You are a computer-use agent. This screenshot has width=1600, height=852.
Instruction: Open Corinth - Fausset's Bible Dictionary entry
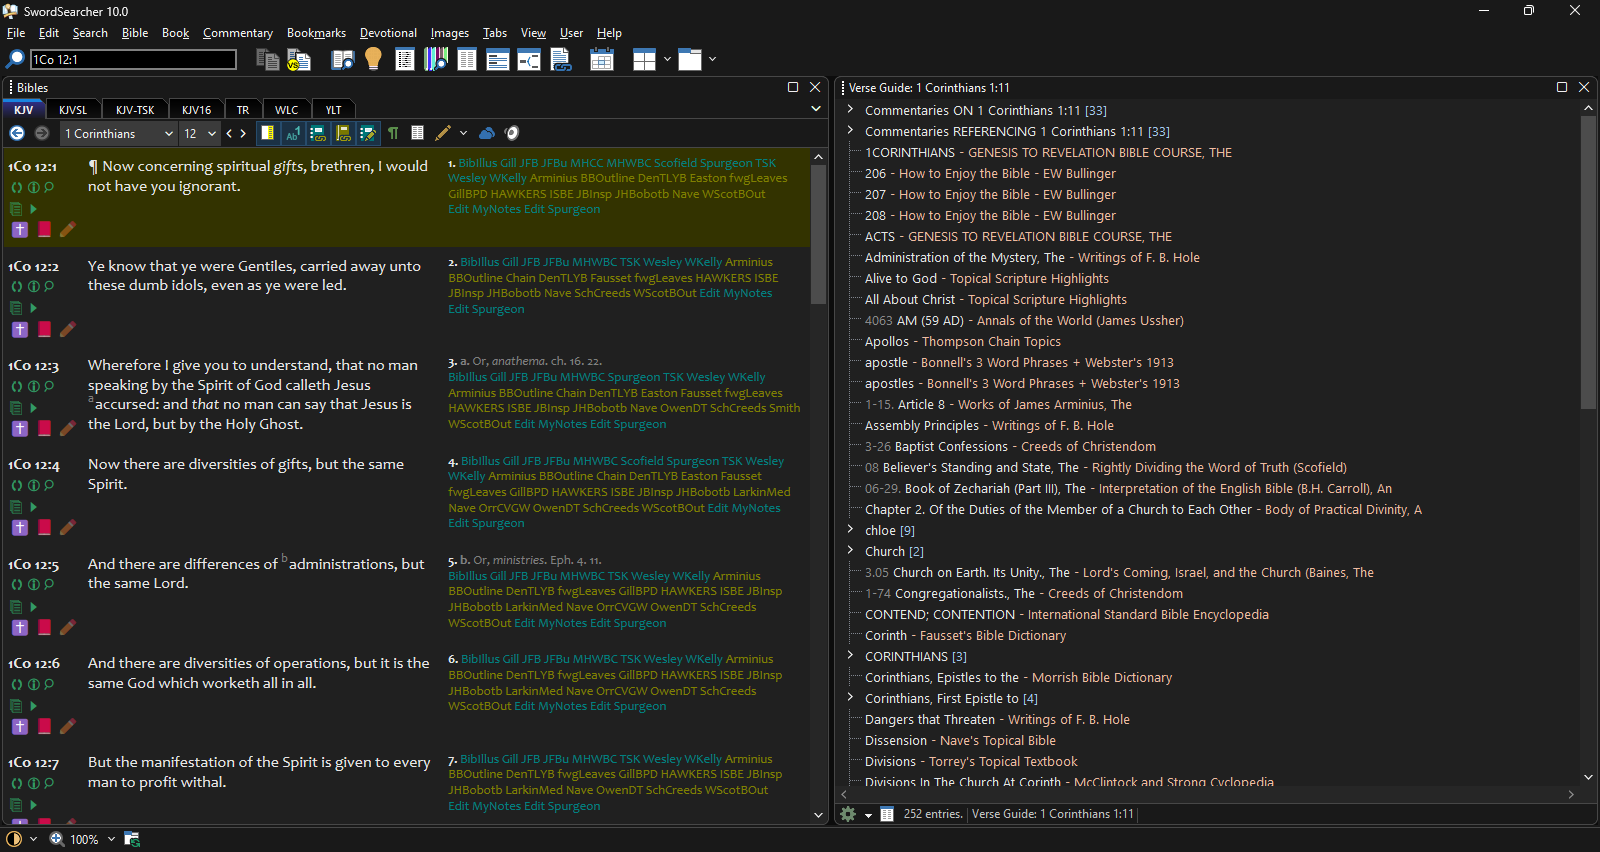(965, 636)
